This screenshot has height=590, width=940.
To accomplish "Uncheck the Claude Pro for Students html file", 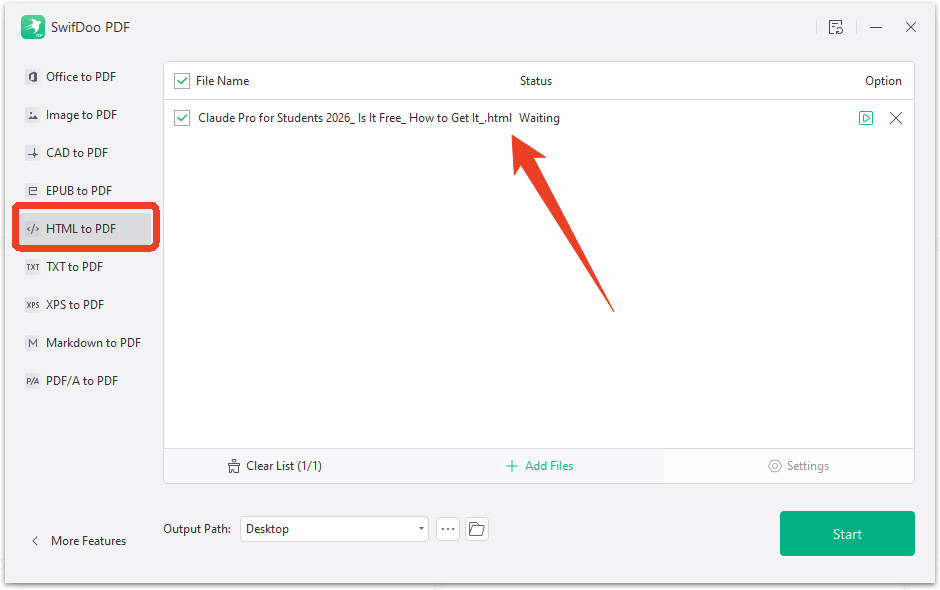I will (182, 118).
